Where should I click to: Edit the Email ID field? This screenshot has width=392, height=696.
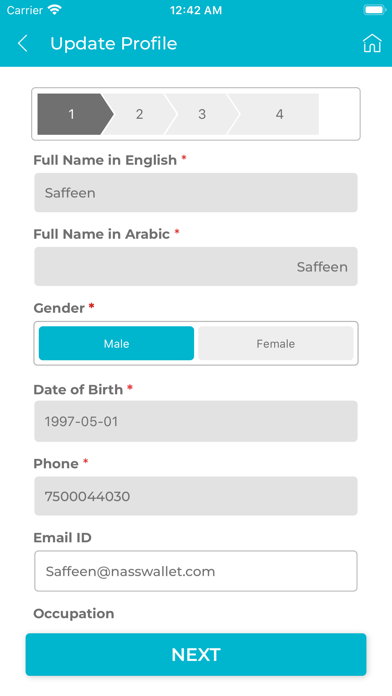[196, 571]
